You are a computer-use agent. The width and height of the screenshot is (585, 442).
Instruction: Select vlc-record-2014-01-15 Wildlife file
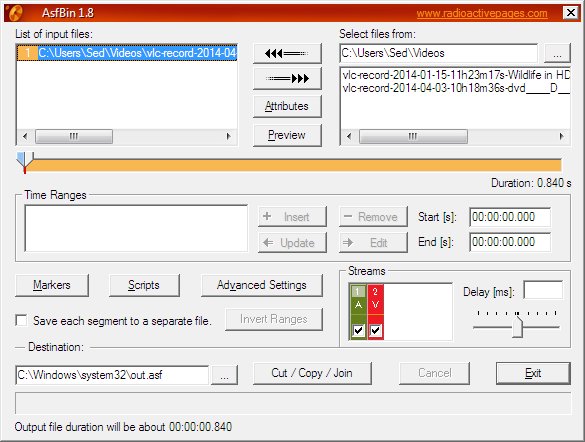click(456, 75)
